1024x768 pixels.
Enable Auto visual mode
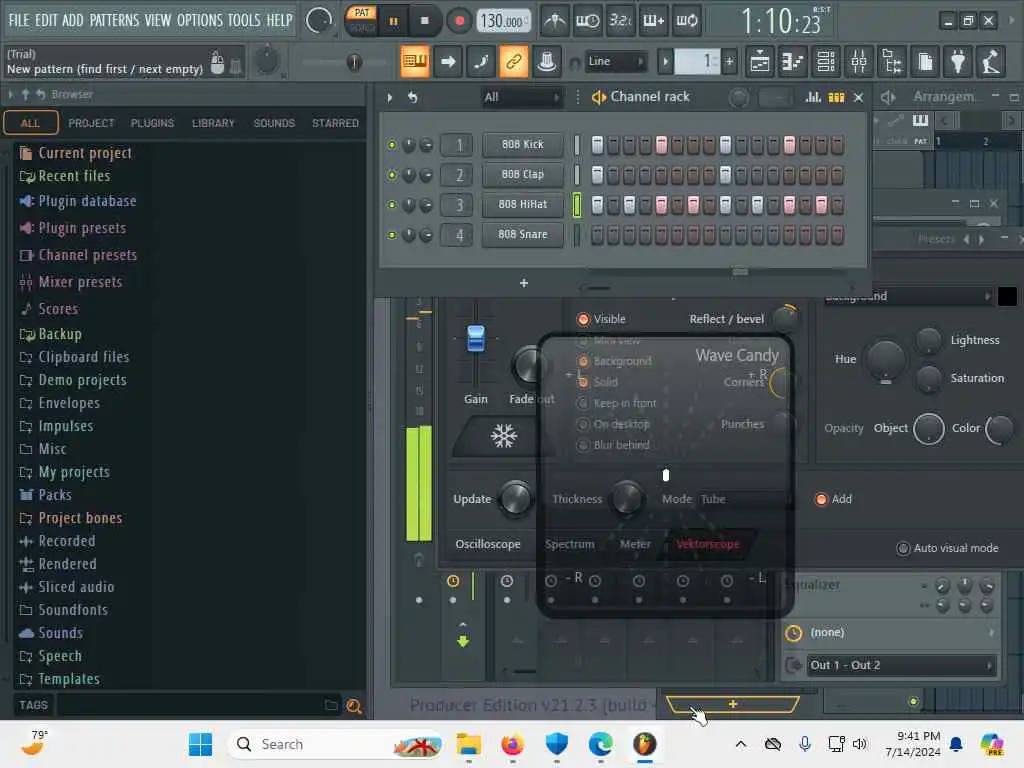tap(903, 549)
